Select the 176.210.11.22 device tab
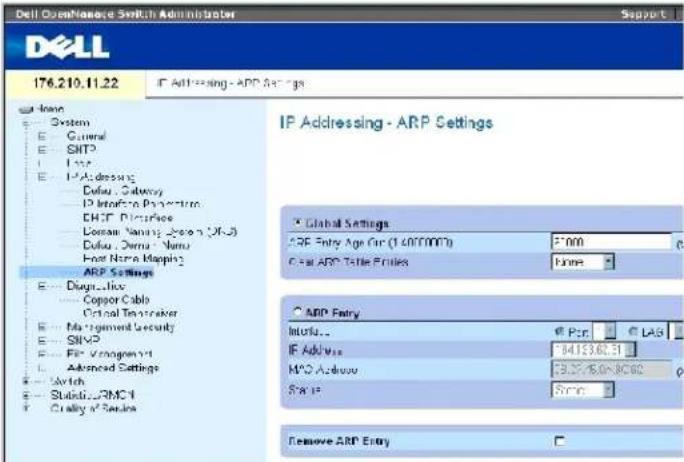 [75, 83]
